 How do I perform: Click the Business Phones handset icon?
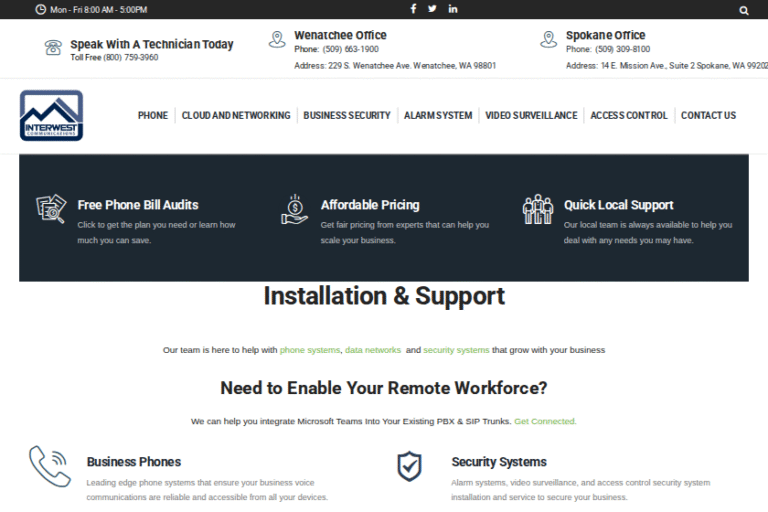[x=49, y=466]
